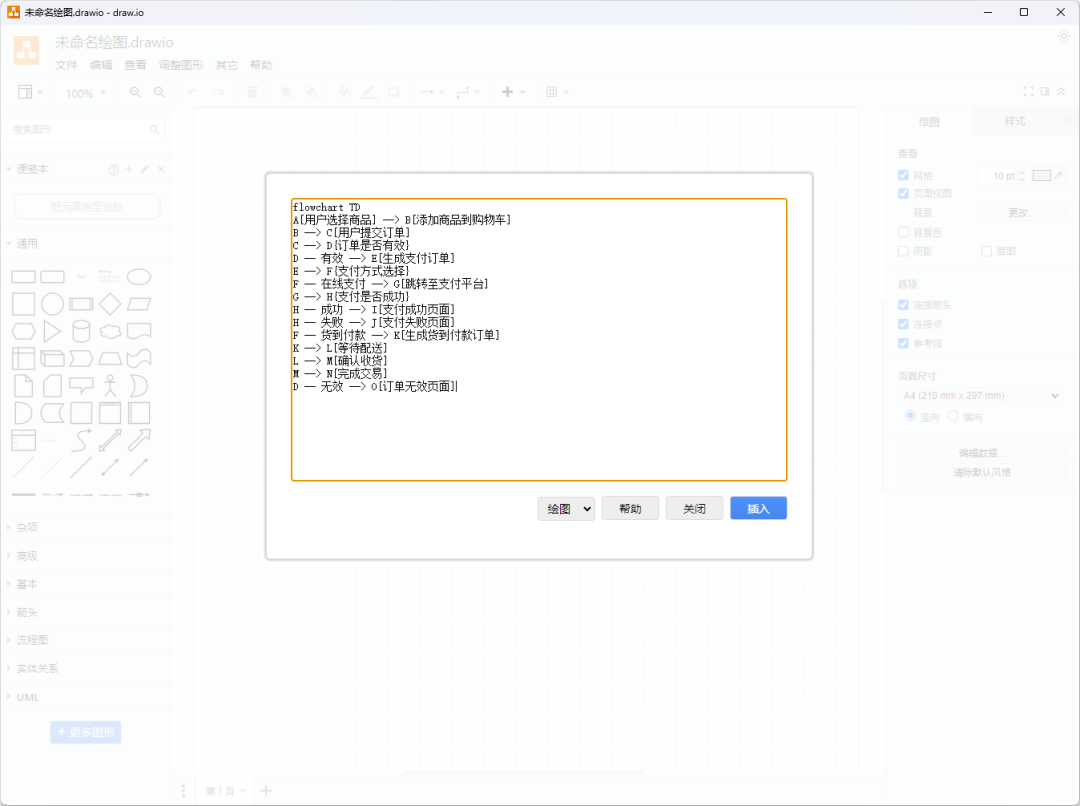Open the connection arrow style dropdown
1080x806 pixels.
click(433, 92)
